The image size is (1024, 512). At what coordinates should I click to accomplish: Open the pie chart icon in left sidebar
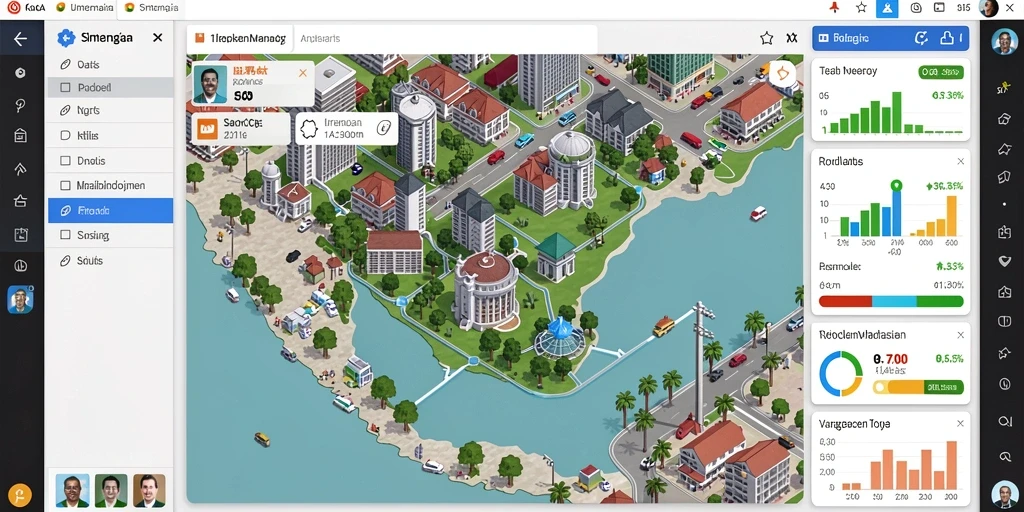click(20, 266)
